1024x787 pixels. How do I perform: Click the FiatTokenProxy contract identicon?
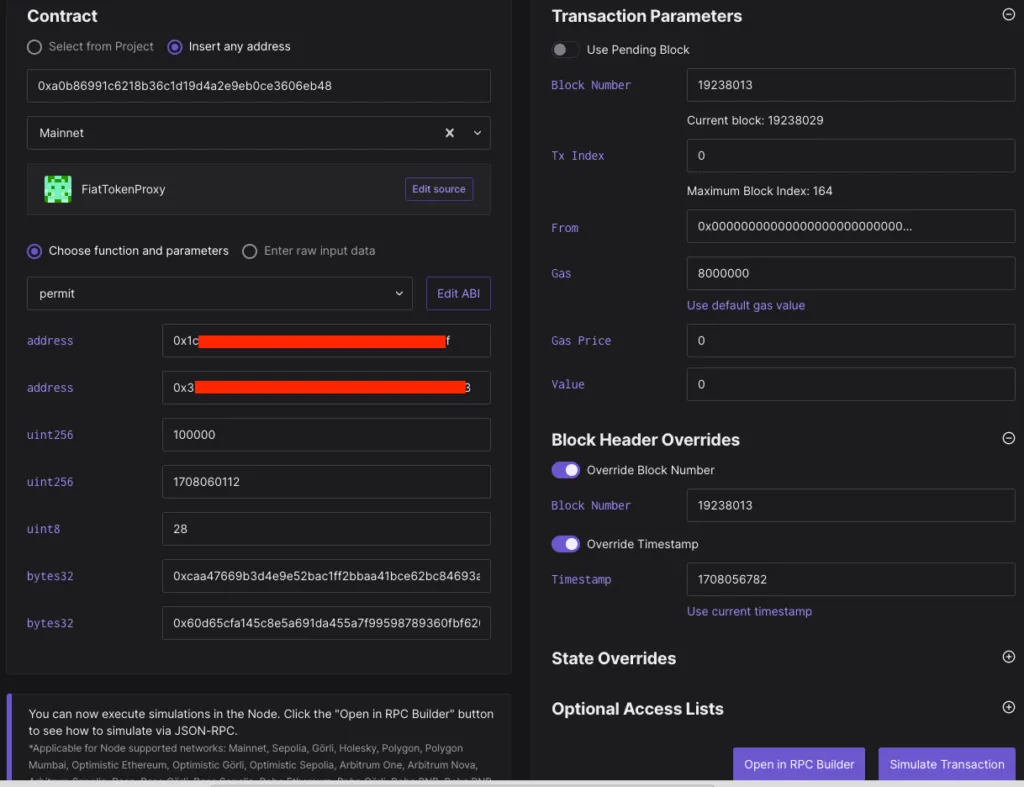(x=57, y=189)
